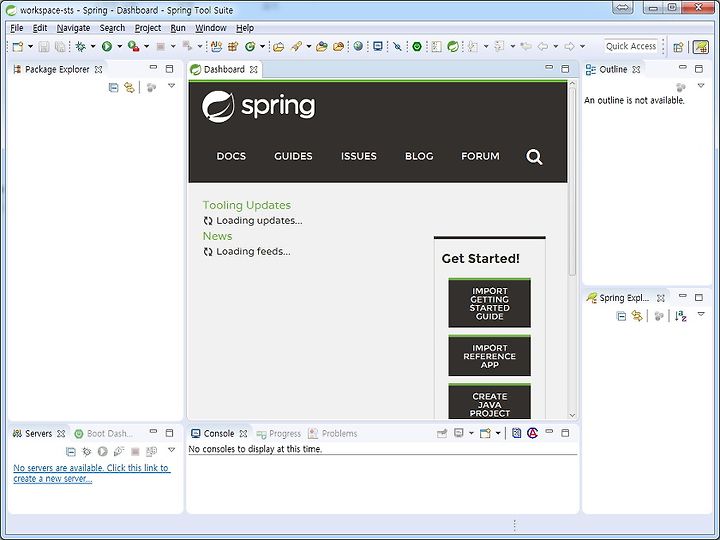
Task: Open the BLOG link on Spring dashboard
Action: click(419, 156)
